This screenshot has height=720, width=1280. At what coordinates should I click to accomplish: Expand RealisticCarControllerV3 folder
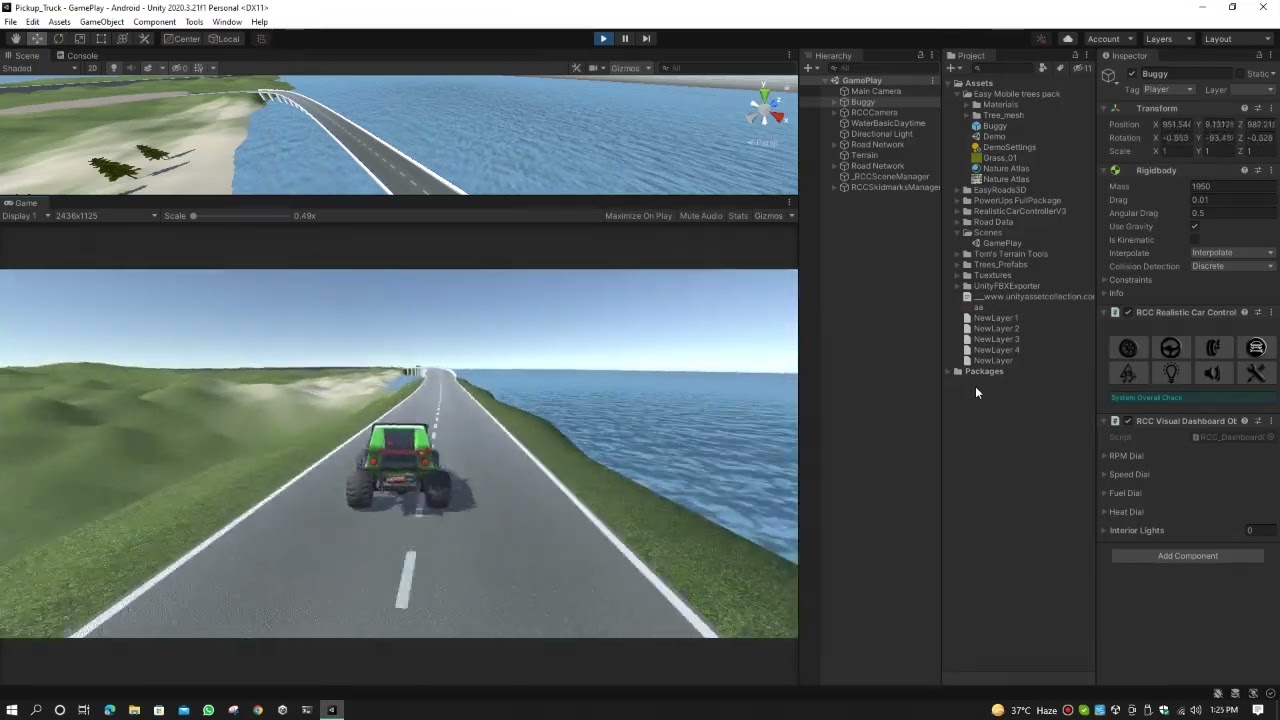click(x=957, y=211)
